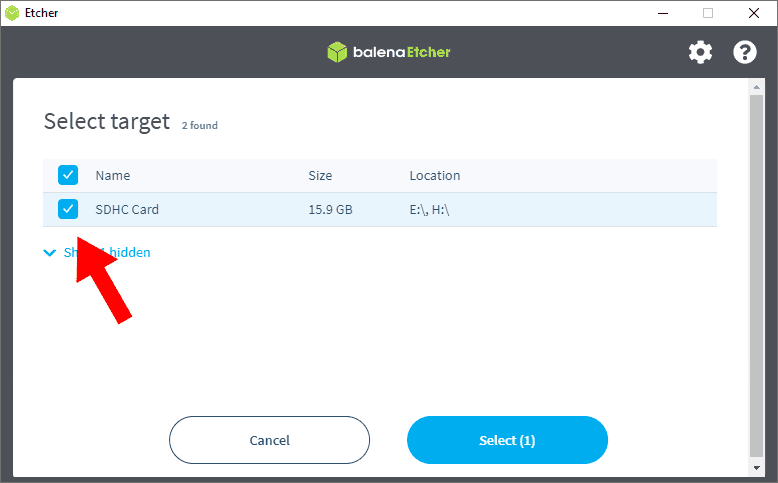This screenshot has height=483, width=778.
Task: Click the Name column header
Action: [113, 176]
